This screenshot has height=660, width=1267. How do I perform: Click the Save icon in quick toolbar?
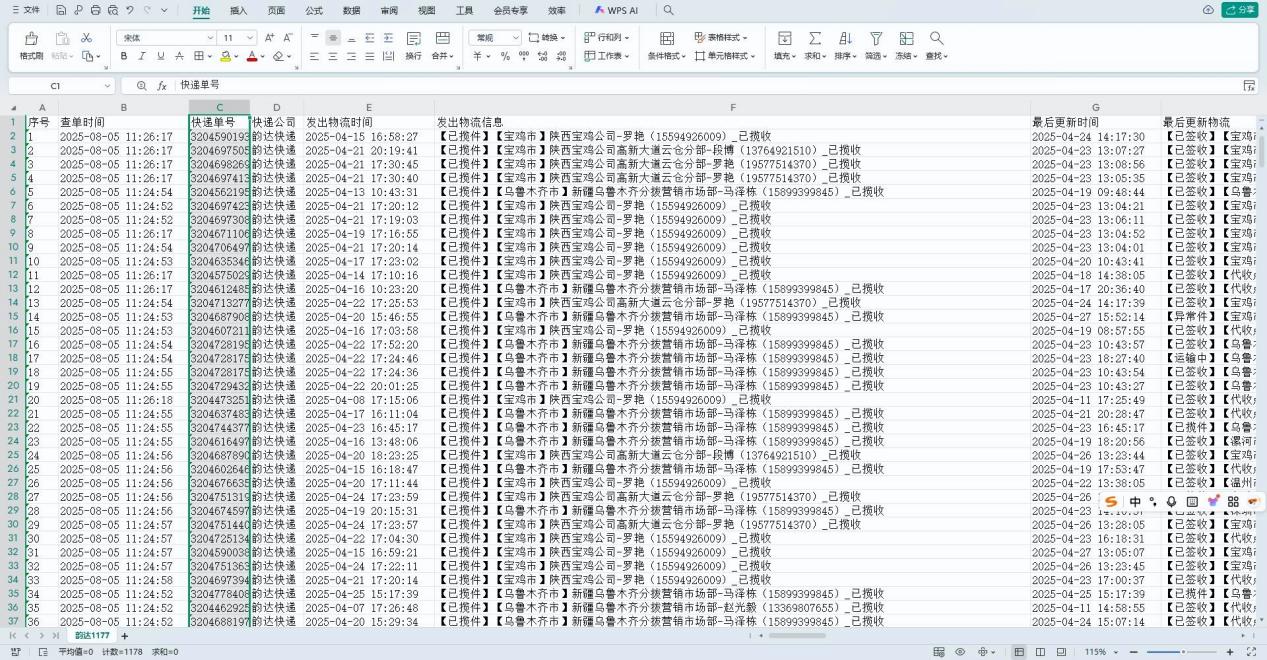[x=61, y=10]
